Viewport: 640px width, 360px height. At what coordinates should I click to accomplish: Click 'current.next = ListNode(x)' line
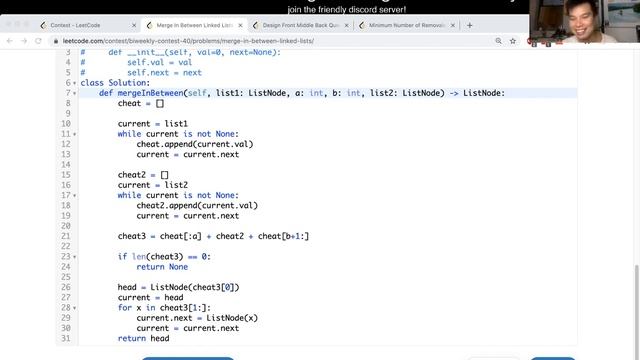coord(197,318)
